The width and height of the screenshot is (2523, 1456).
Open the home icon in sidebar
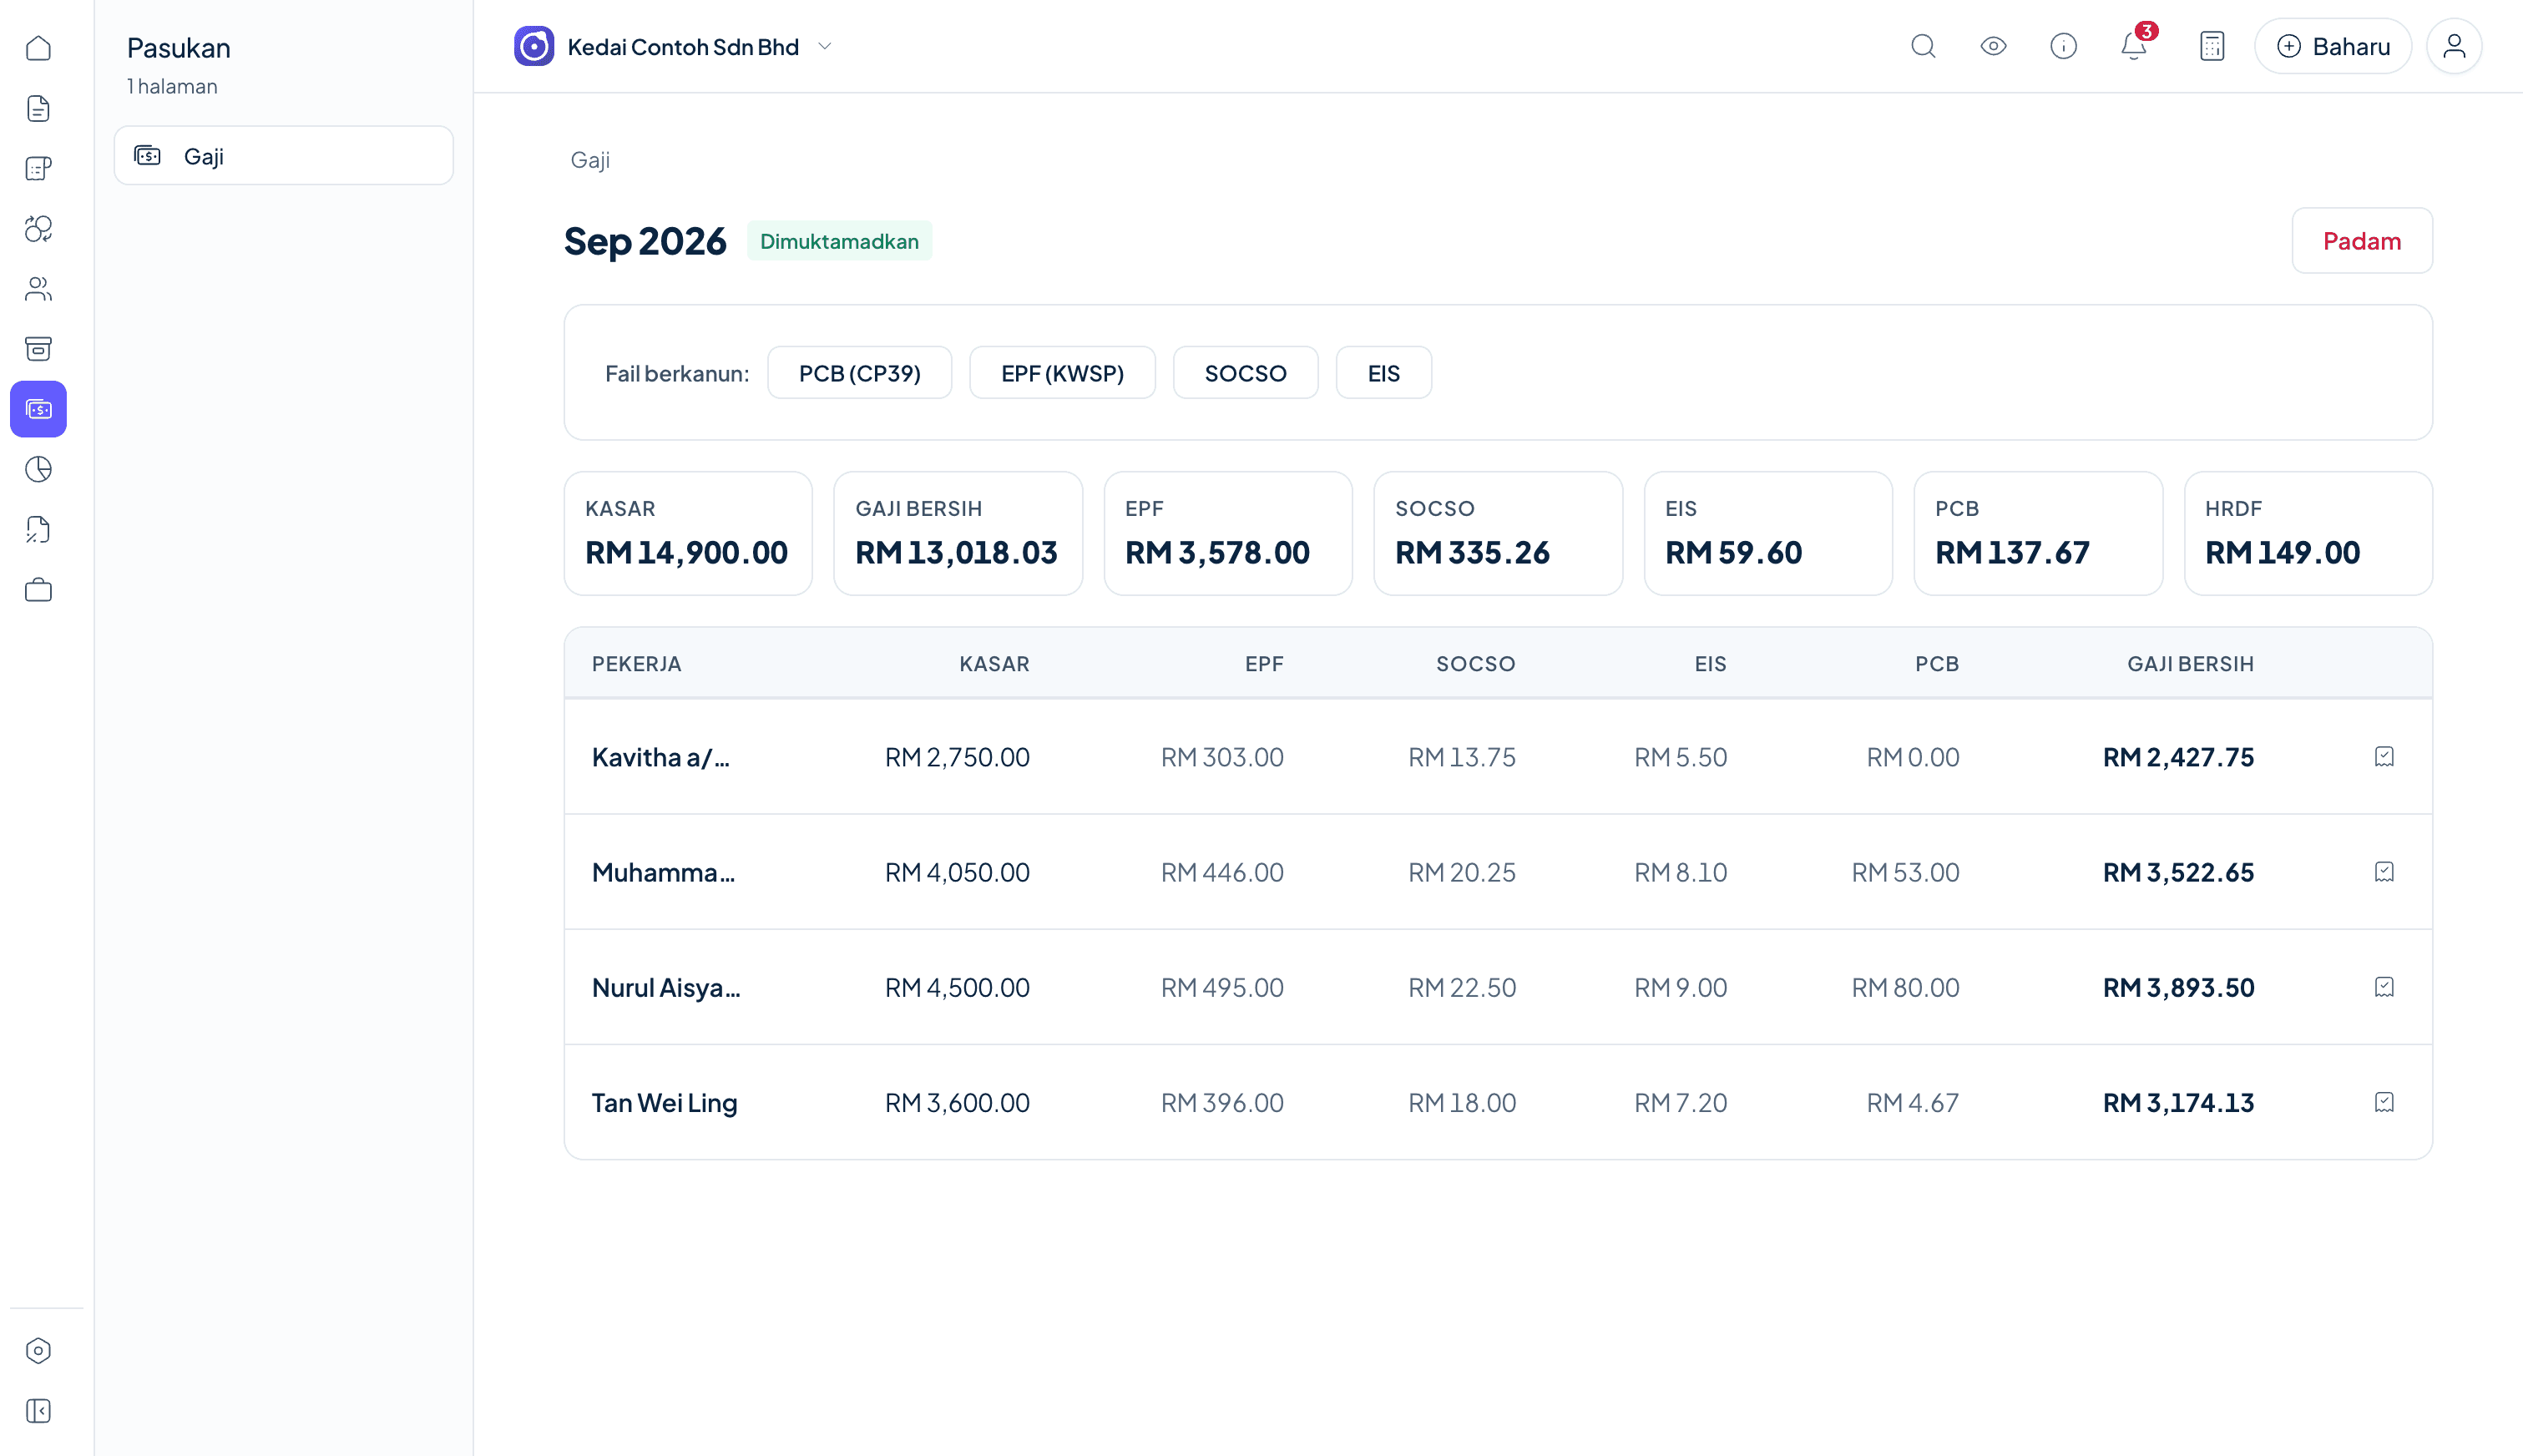point(38,48)
